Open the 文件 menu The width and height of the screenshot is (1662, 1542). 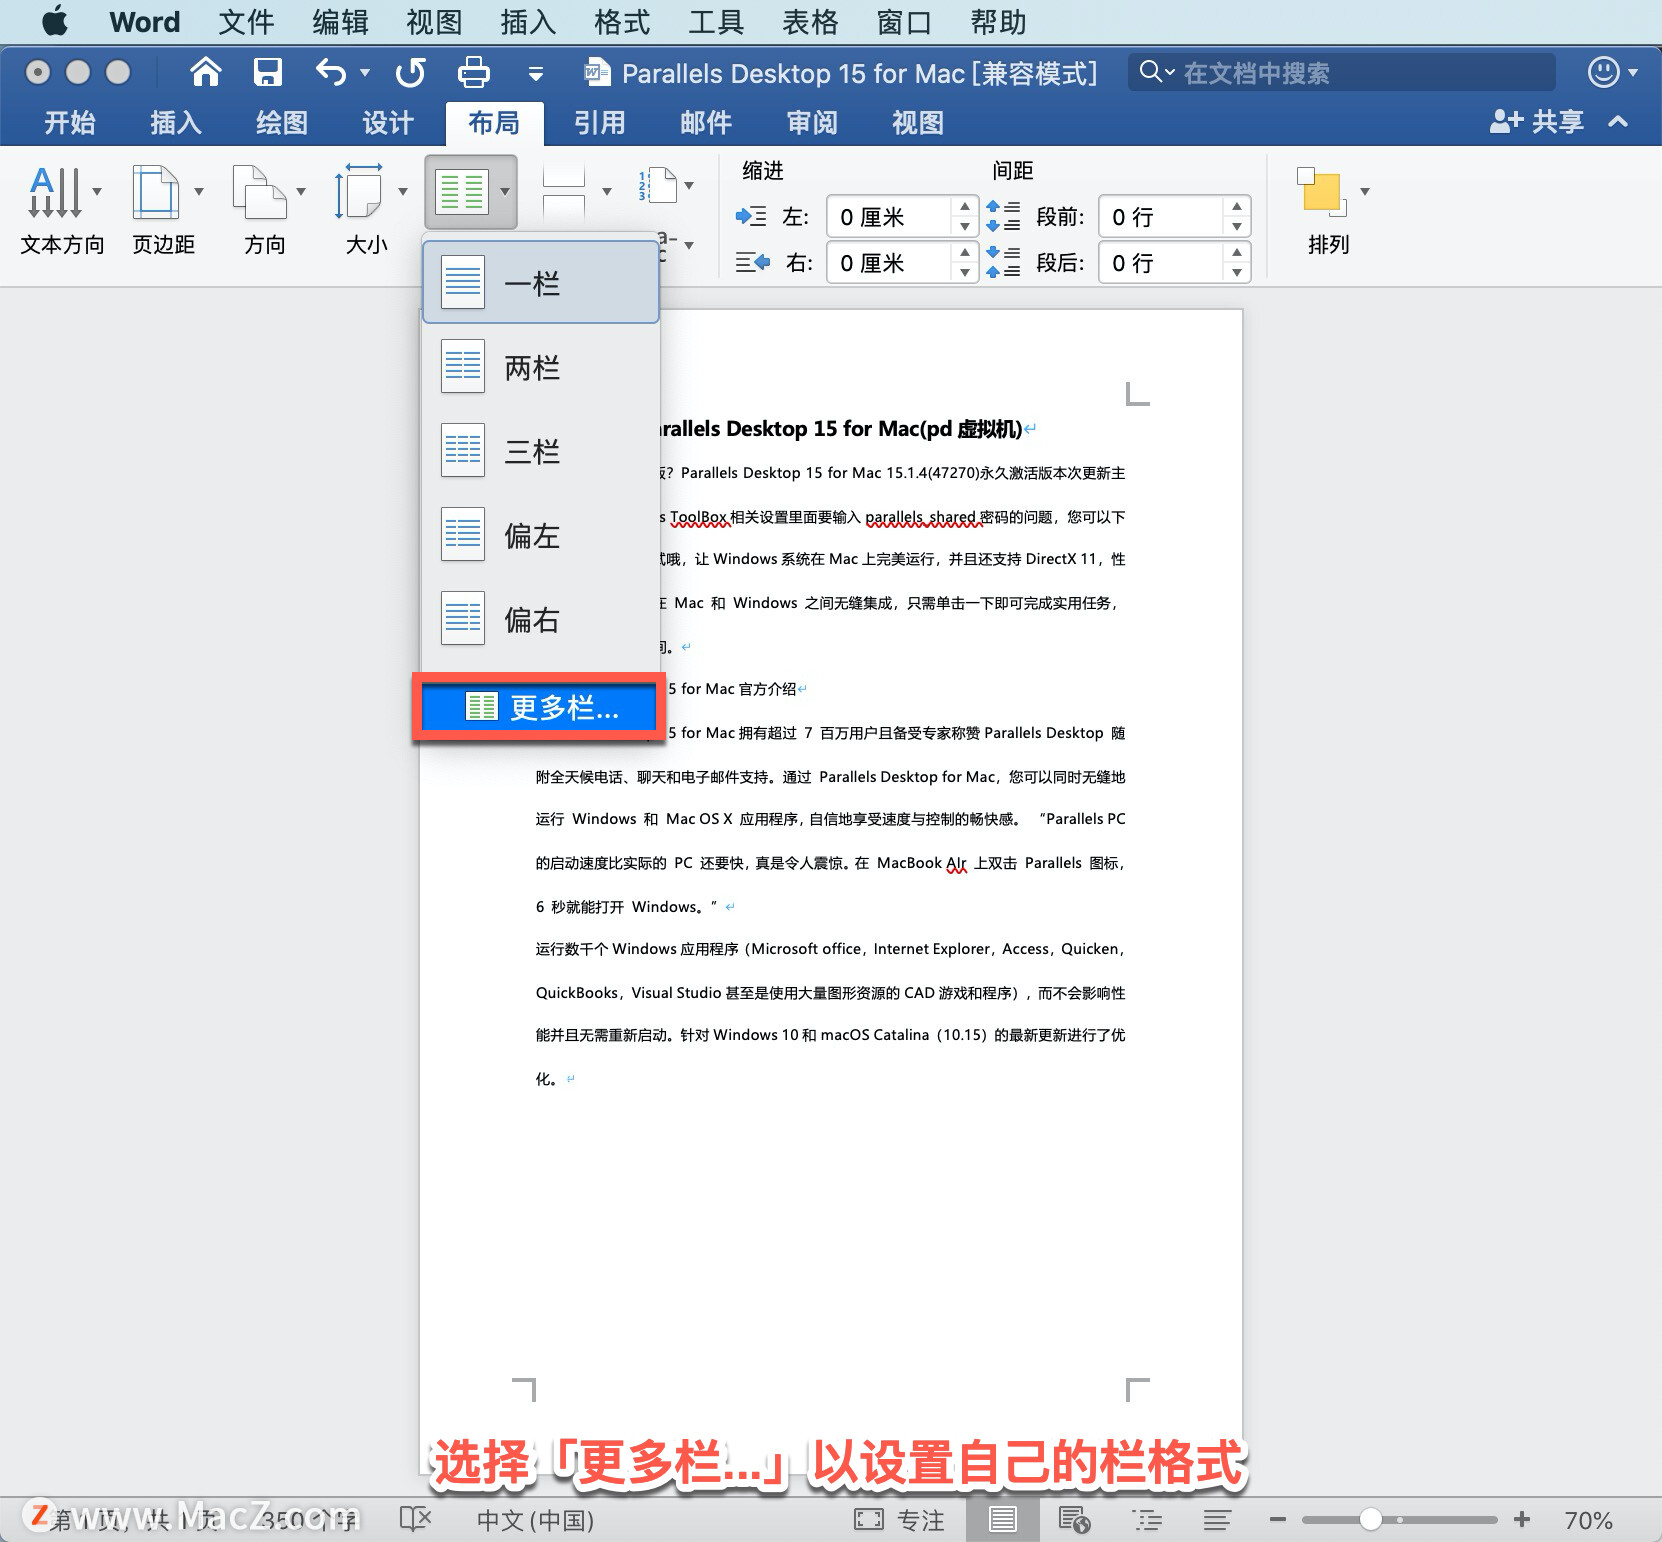[246, 22]
